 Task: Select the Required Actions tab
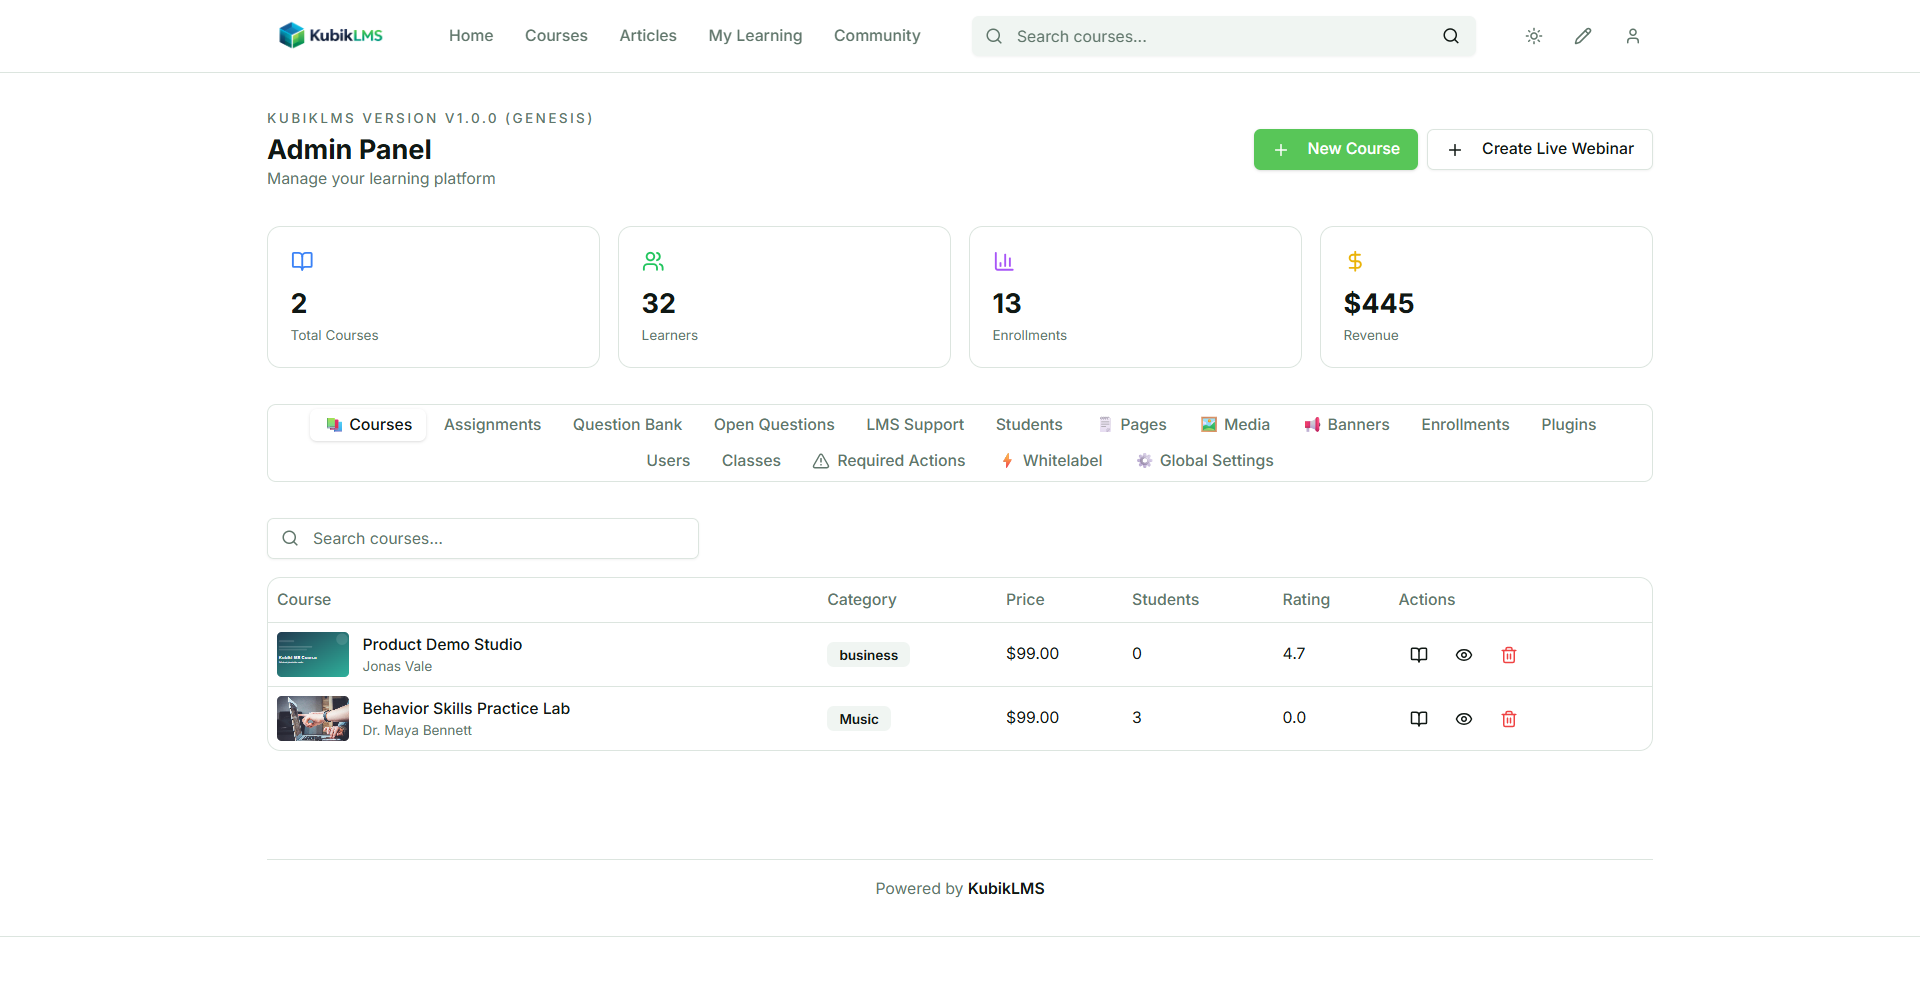pos(889,461)
